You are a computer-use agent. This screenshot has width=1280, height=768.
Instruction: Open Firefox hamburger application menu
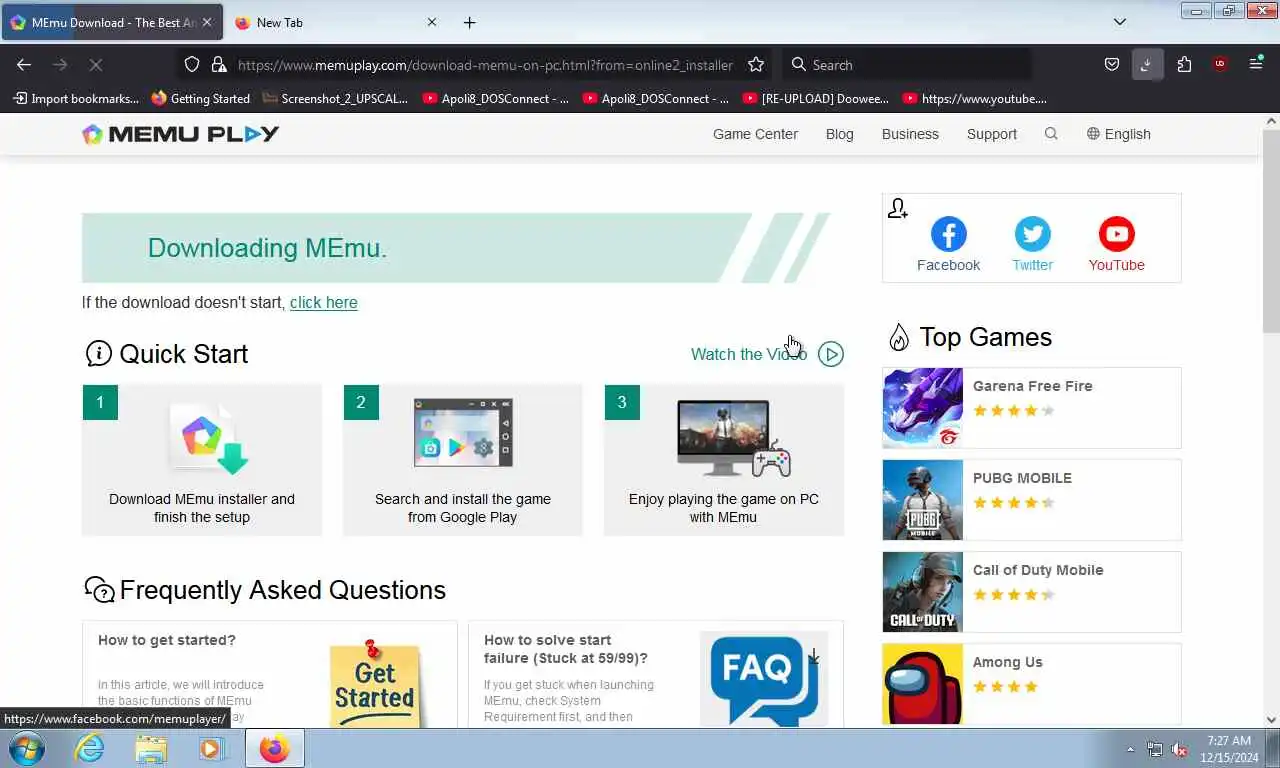coord(1256,64)
